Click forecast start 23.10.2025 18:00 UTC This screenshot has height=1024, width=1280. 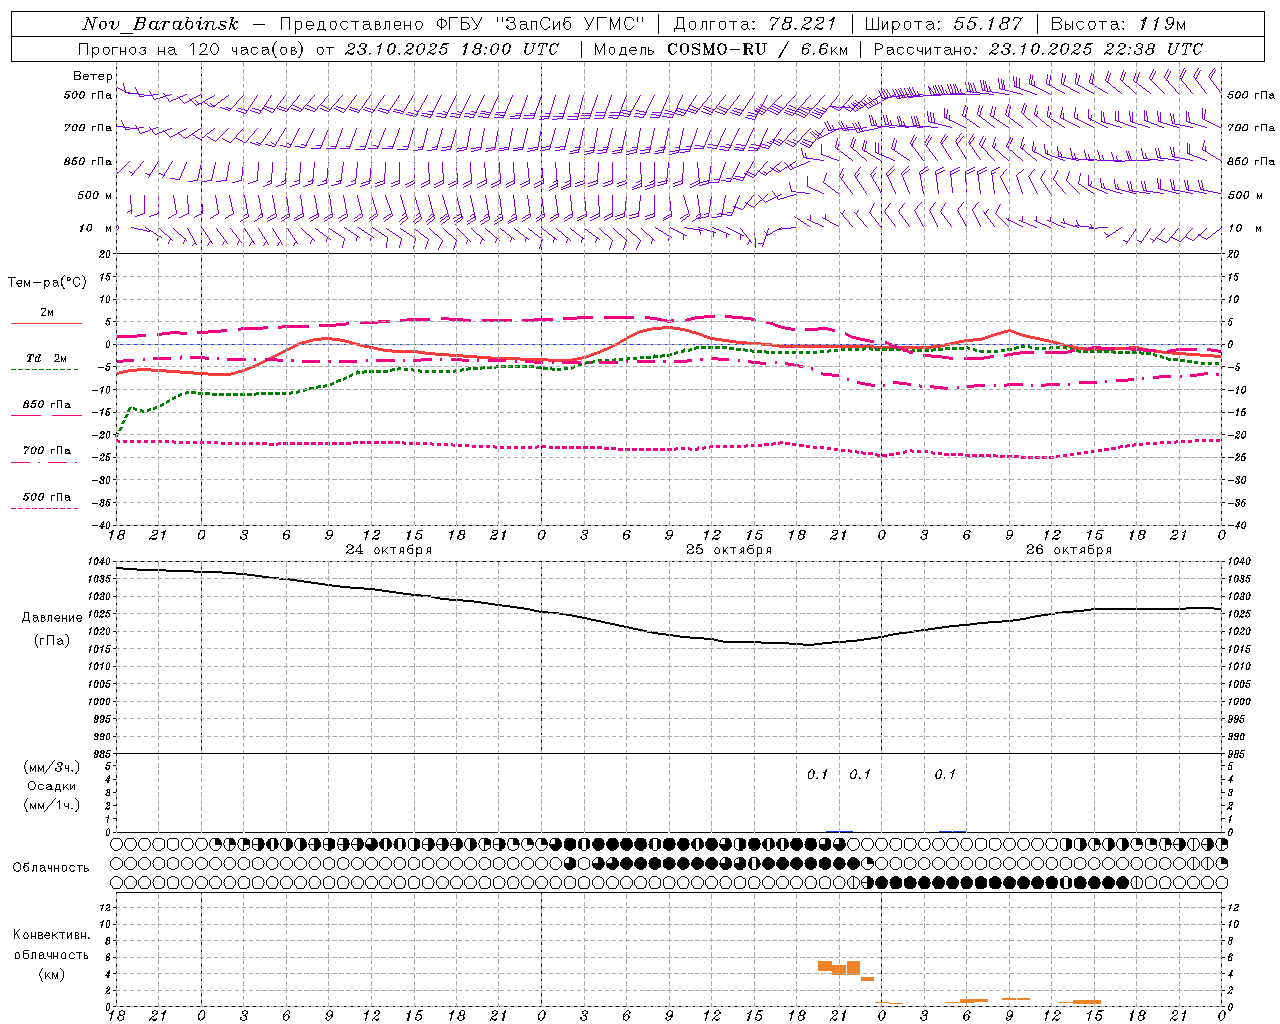tap(451, 49)
